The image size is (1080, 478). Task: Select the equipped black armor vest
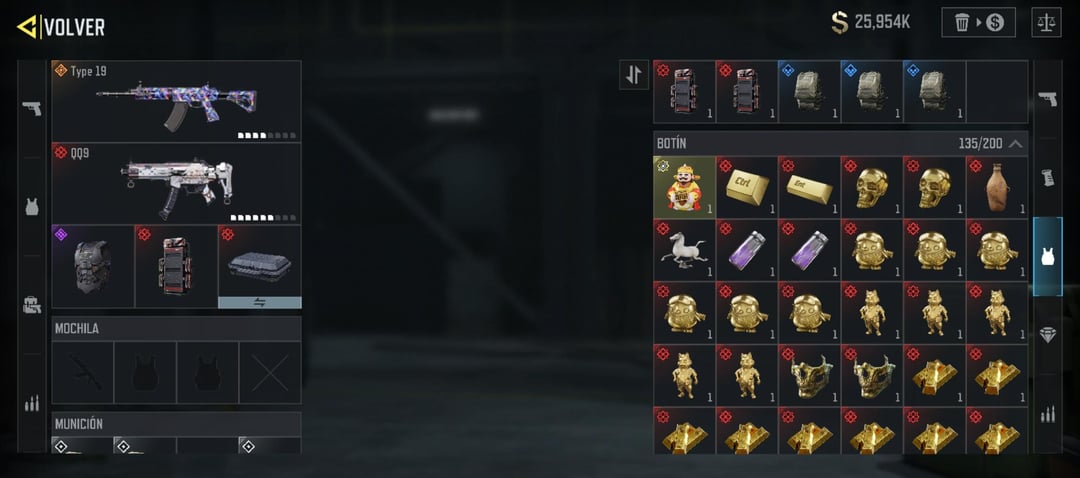coord(93,267)
